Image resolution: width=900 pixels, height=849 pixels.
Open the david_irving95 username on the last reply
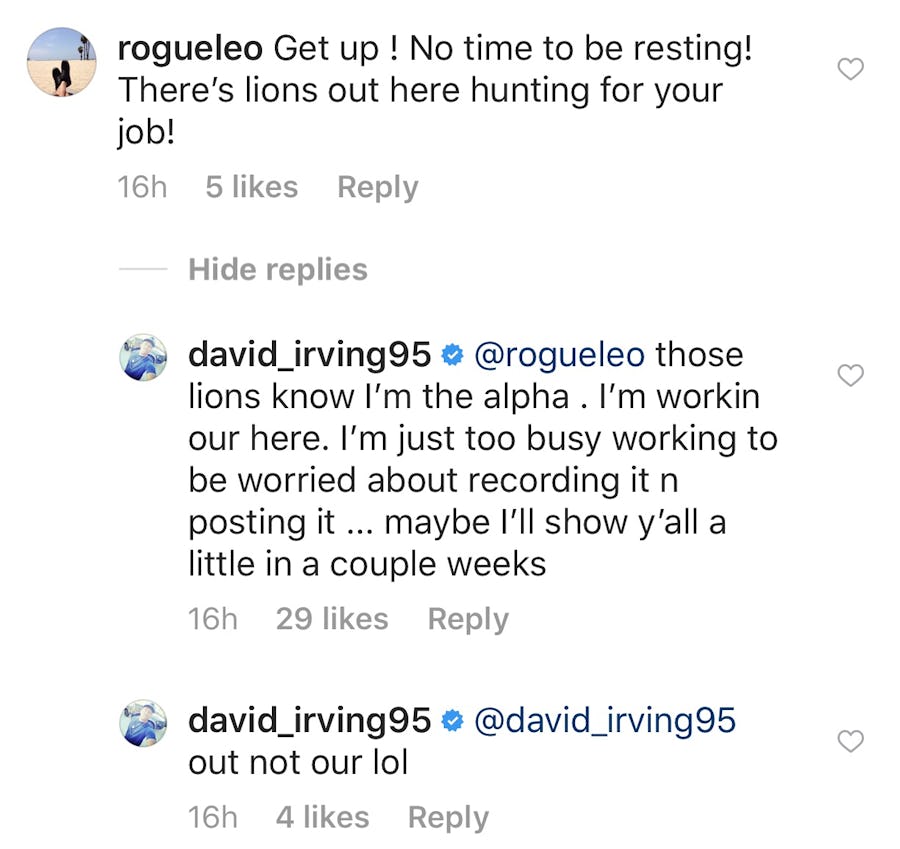pos(310,721)
